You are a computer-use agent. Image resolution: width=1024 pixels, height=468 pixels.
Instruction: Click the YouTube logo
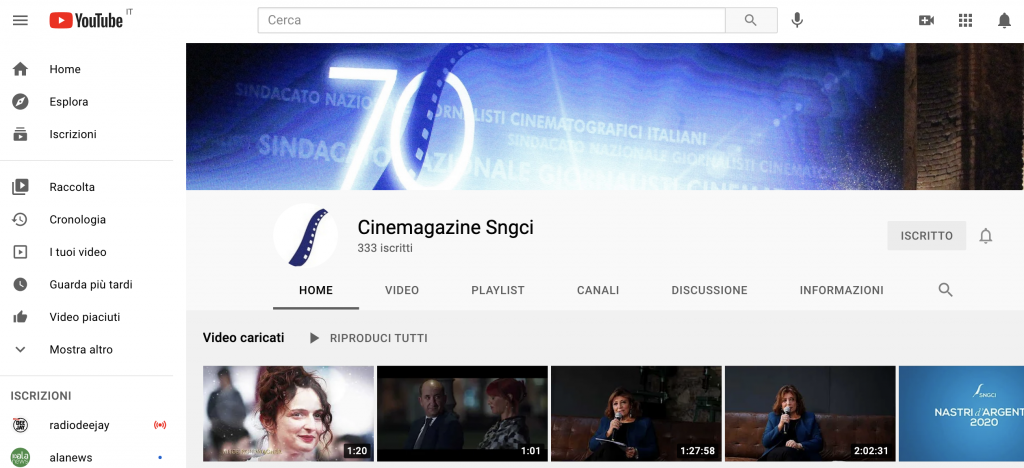(x=86, y=20)
